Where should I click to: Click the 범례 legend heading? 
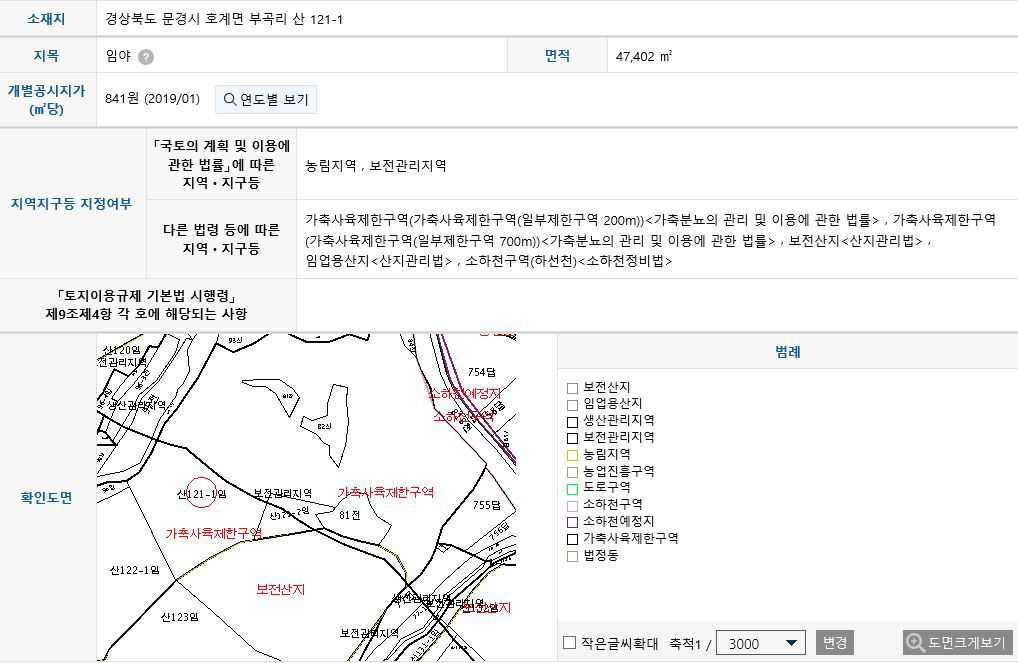click(x=788, y=352)
